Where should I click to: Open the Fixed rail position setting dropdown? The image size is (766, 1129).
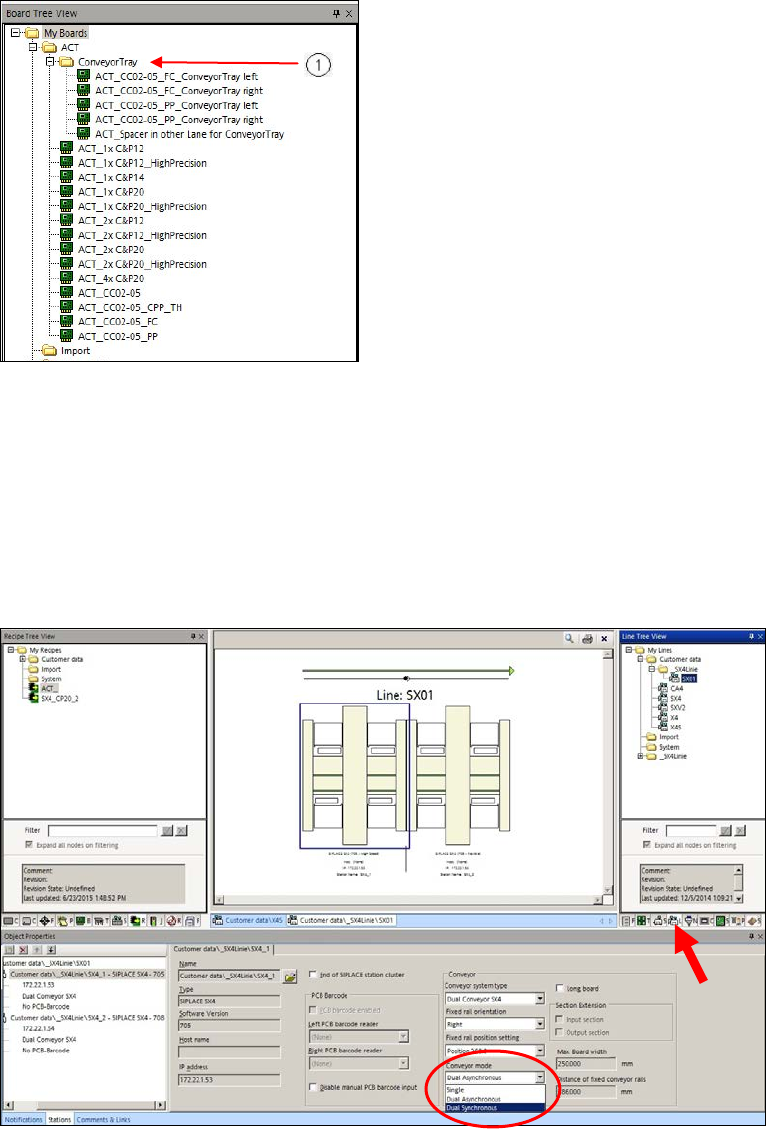pyautogui.click(x=539, y=1051)
